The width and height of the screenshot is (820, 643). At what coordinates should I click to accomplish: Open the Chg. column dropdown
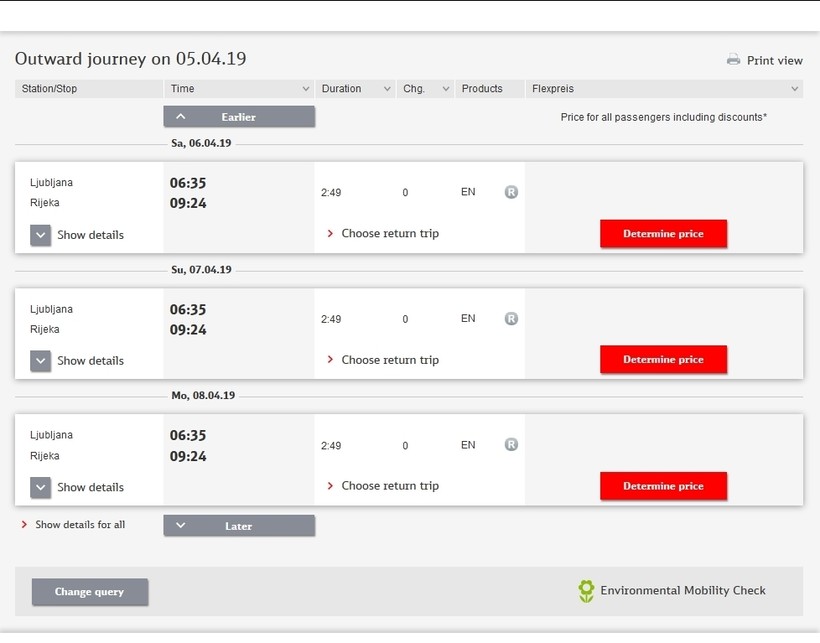click(x=444, y=89)
